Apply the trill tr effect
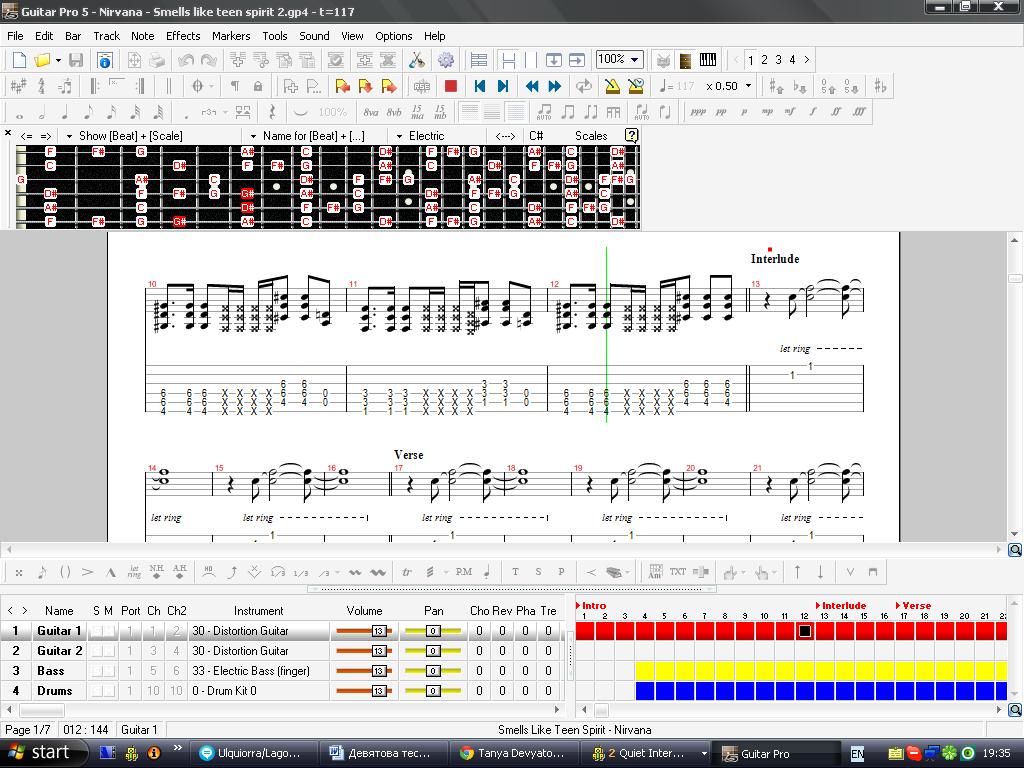 pyautogui.click(x=407, y=572)
